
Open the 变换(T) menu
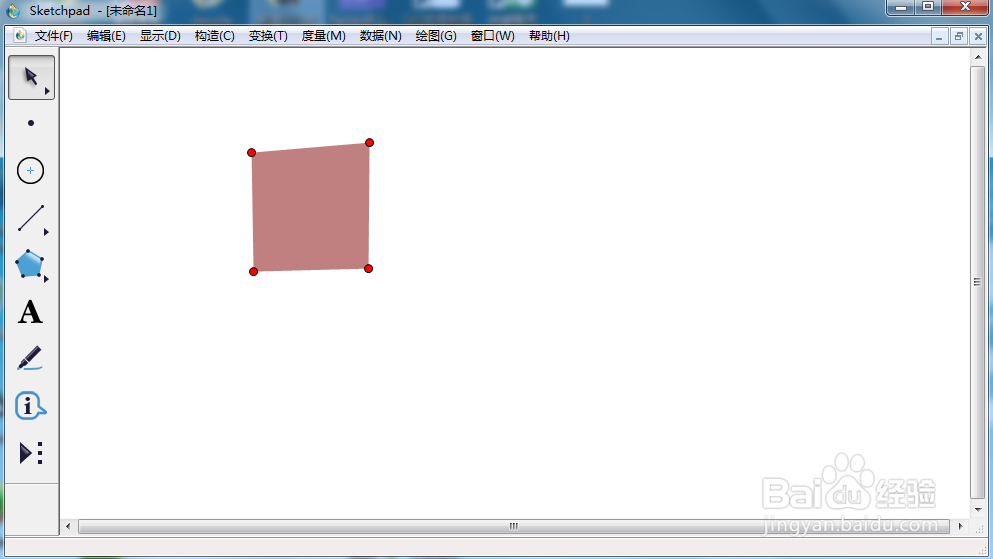tap(268, 36)
